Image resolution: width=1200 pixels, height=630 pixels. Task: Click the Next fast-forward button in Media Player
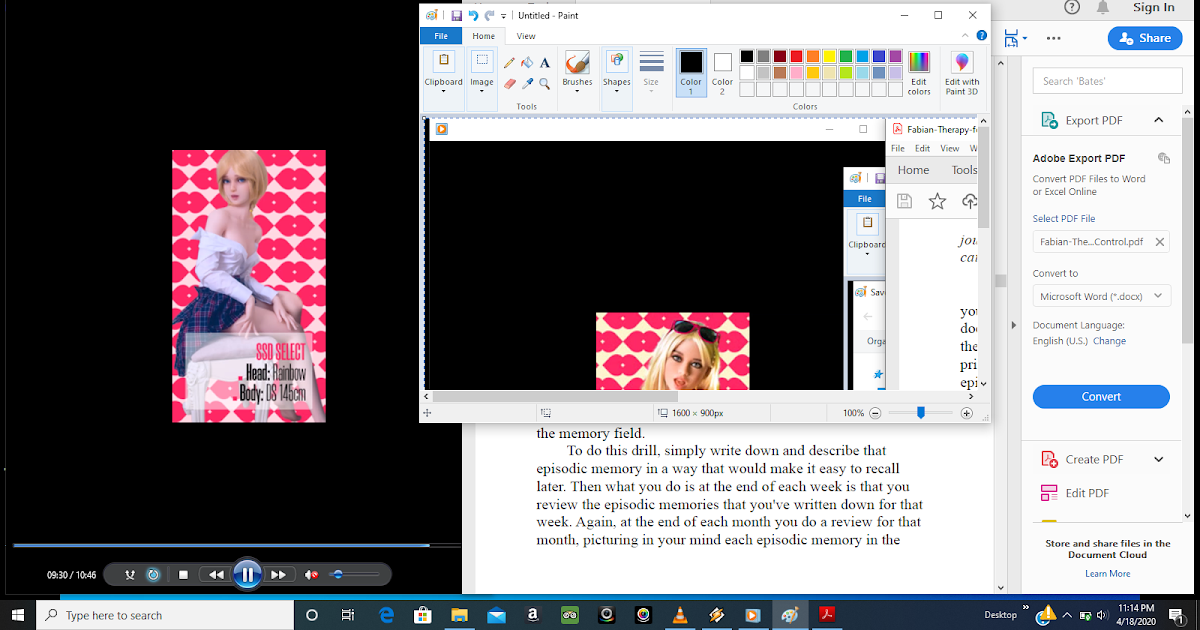coord(279,575)
